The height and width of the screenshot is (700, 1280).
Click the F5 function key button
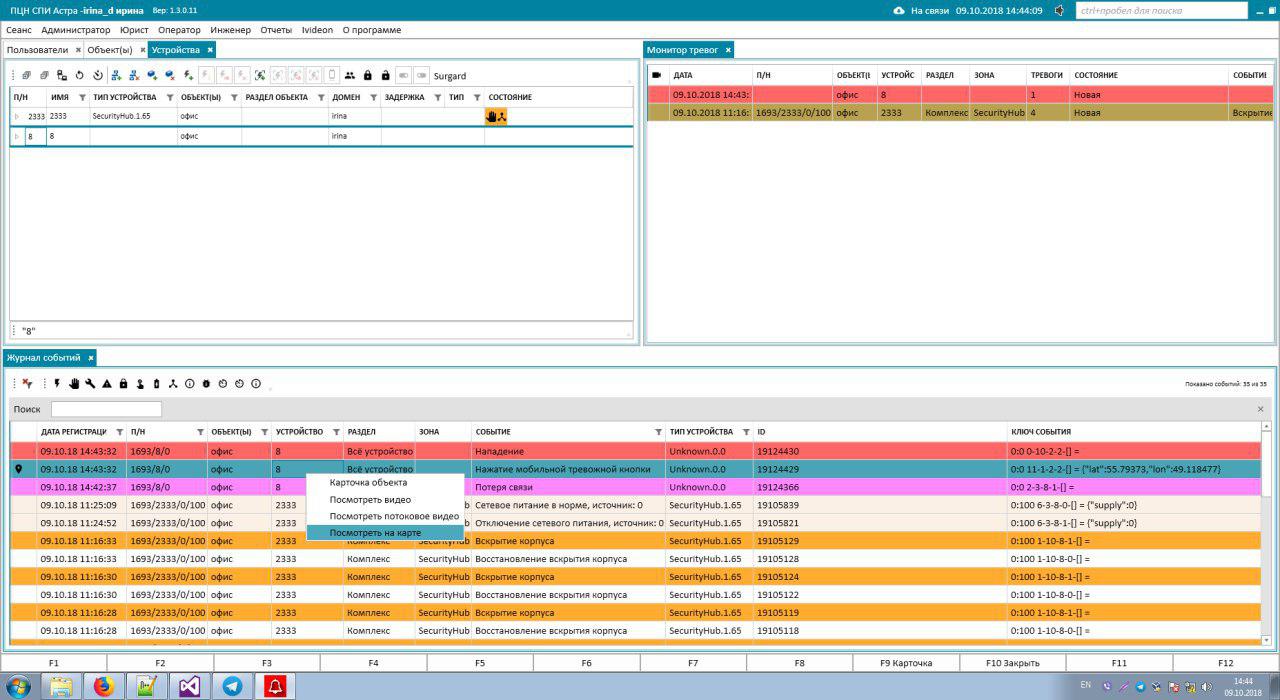point(480,663)
